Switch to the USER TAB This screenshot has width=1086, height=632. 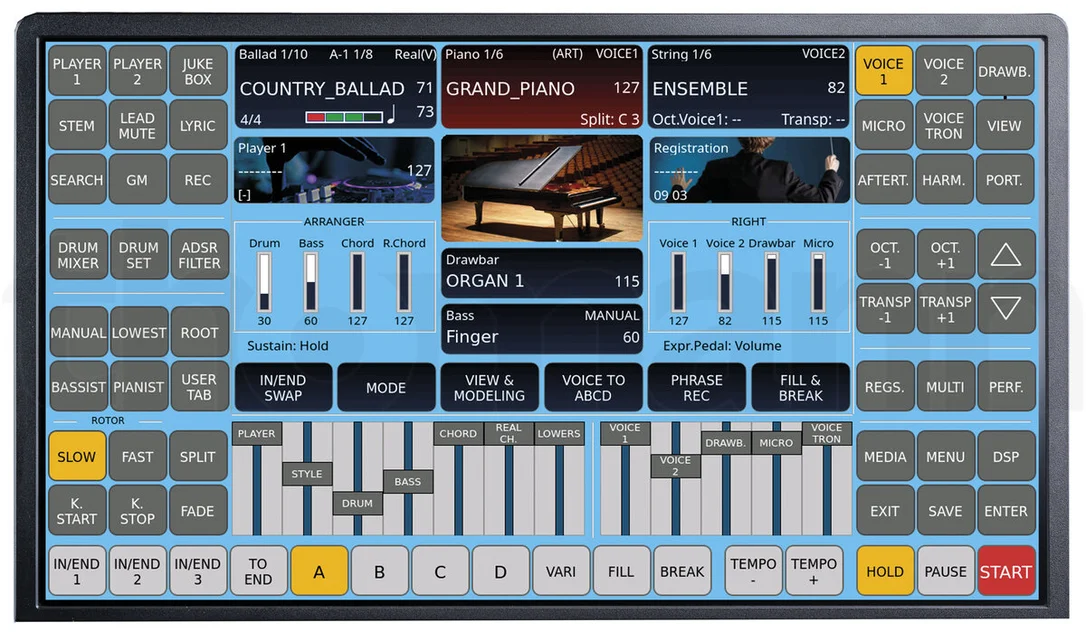199,387
